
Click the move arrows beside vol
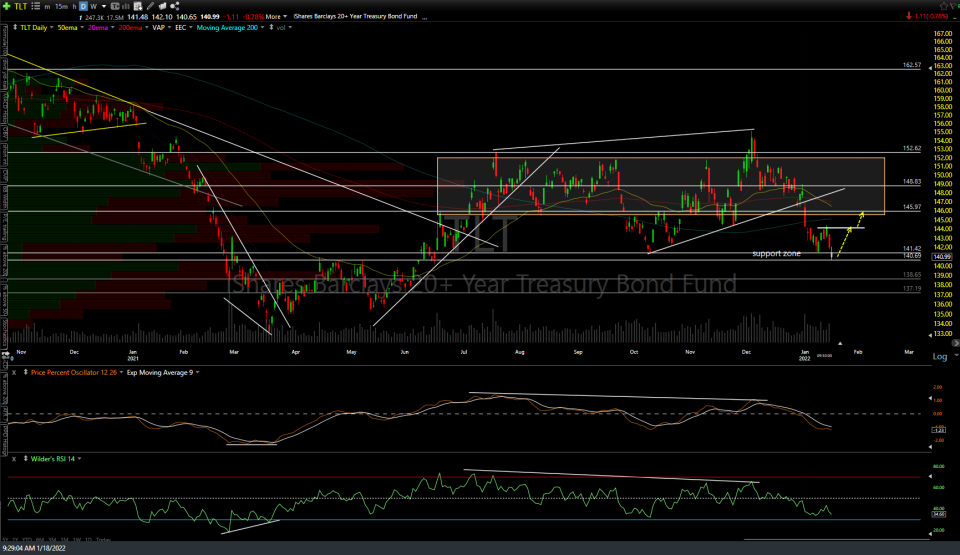(x=271, y=28)
